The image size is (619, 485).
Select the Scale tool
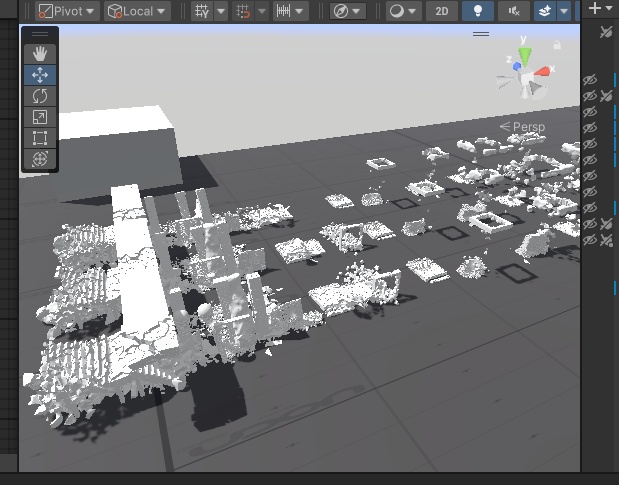[40, 117]
